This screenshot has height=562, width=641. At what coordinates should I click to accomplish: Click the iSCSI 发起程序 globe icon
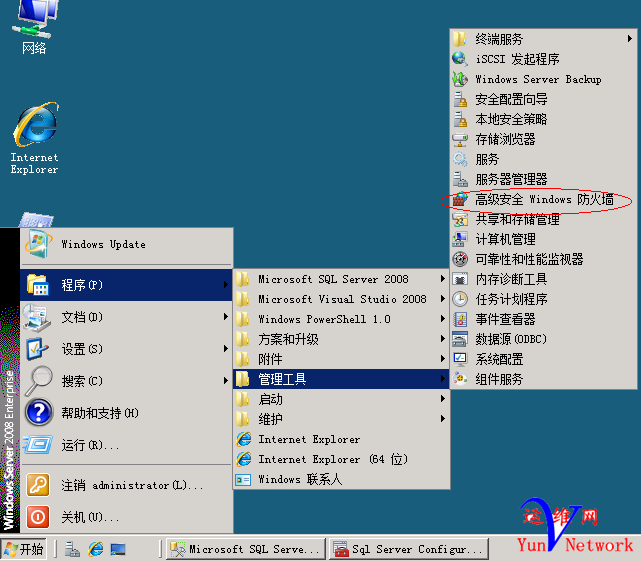tap(460, 59)
